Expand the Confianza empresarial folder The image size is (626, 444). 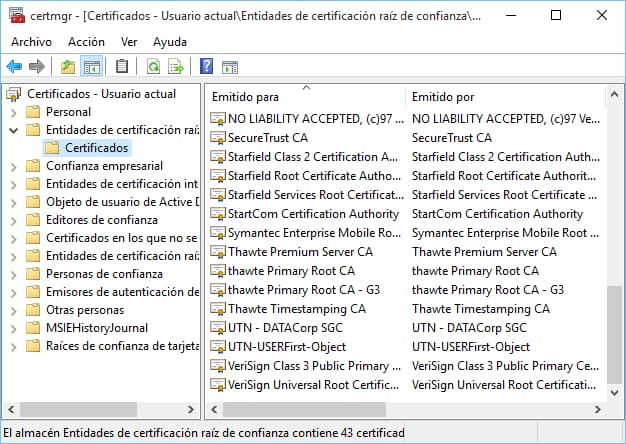click(14, 166)
